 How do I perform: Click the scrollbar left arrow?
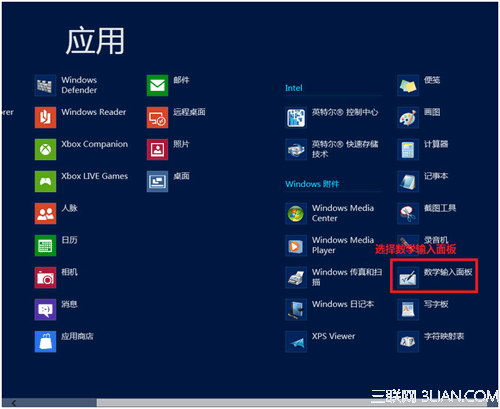point(13,403)
